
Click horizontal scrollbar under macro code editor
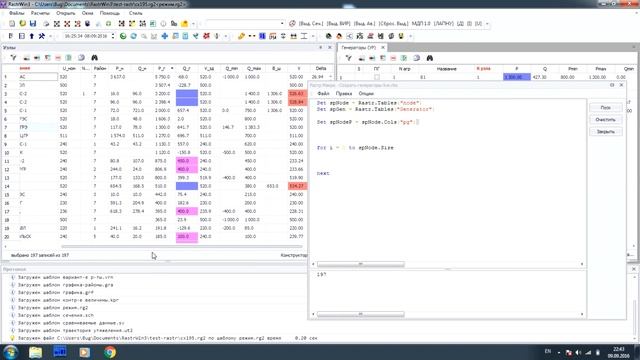click(361, 264)
